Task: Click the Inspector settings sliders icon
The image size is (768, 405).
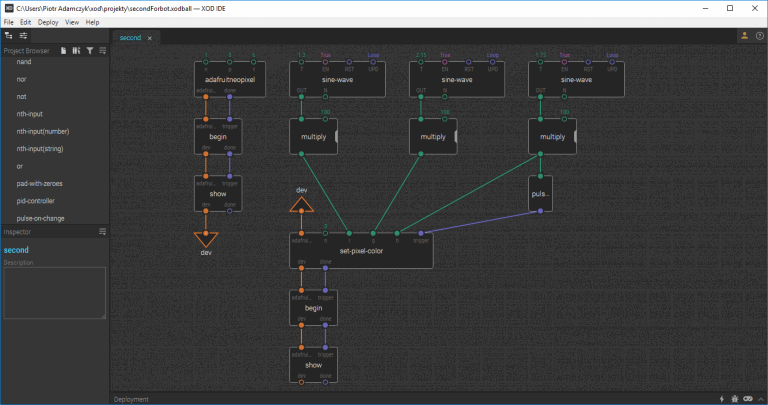Action: pos(23,36)
